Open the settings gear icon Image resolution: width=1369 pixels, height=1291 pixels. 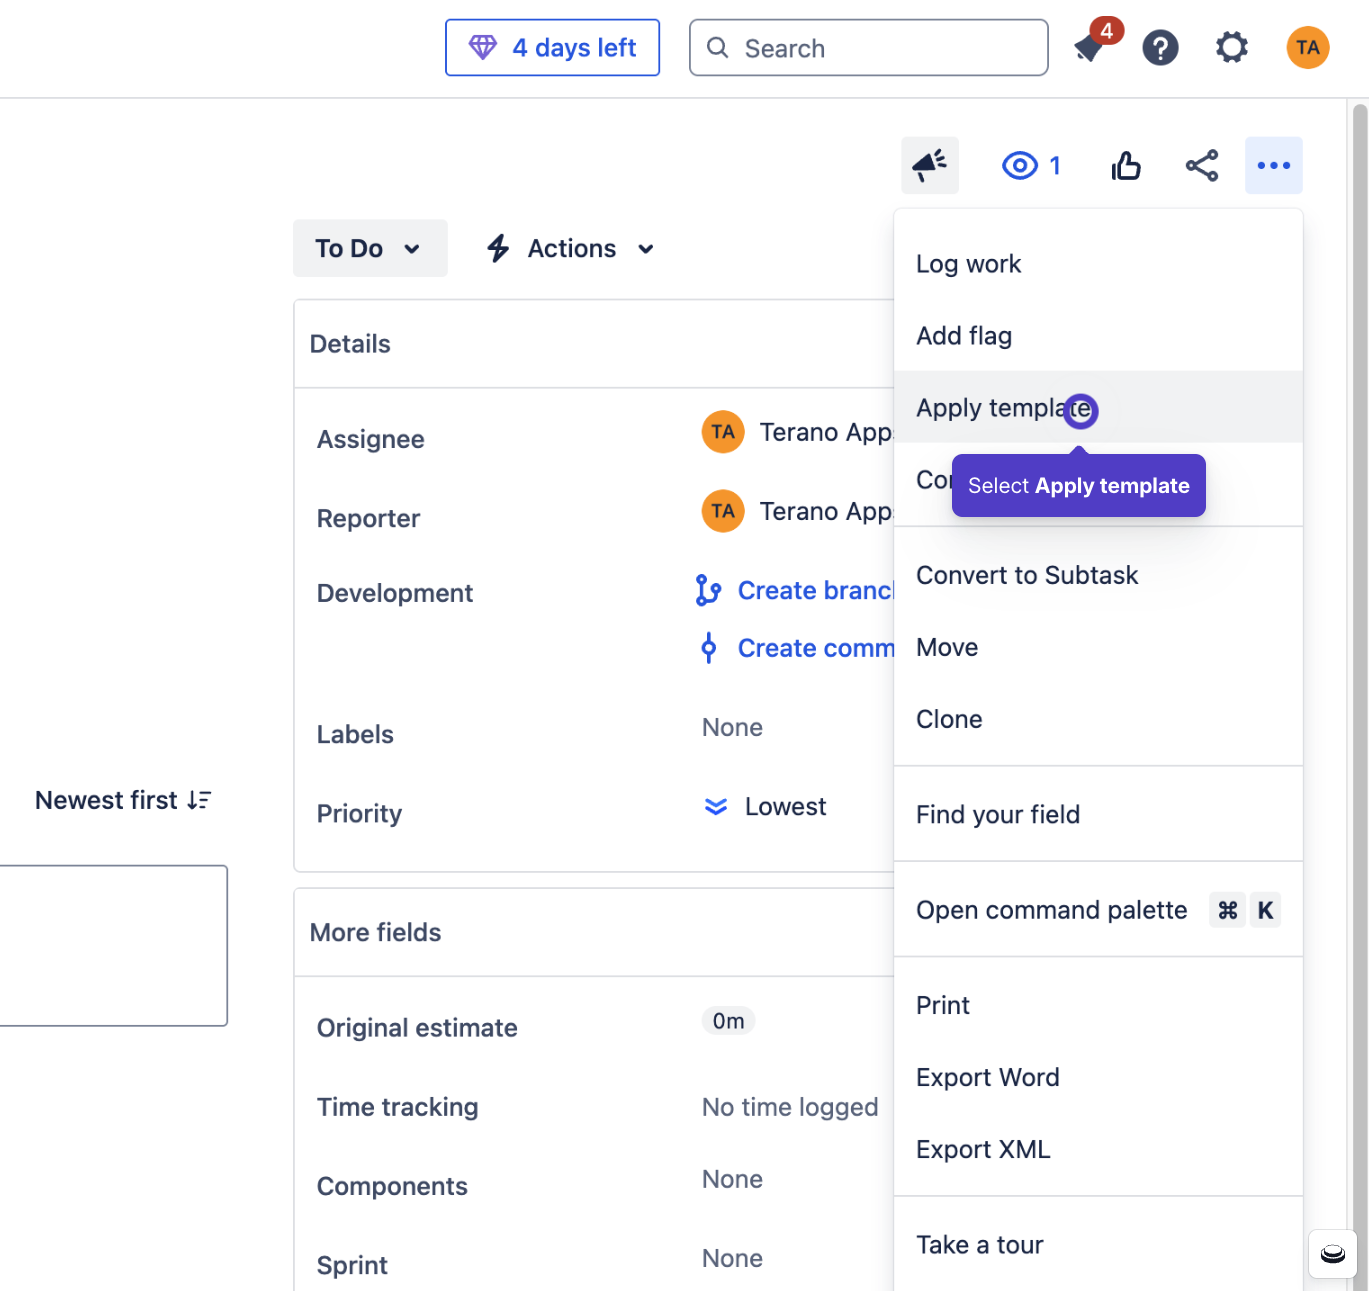[x=1231, y=47]
